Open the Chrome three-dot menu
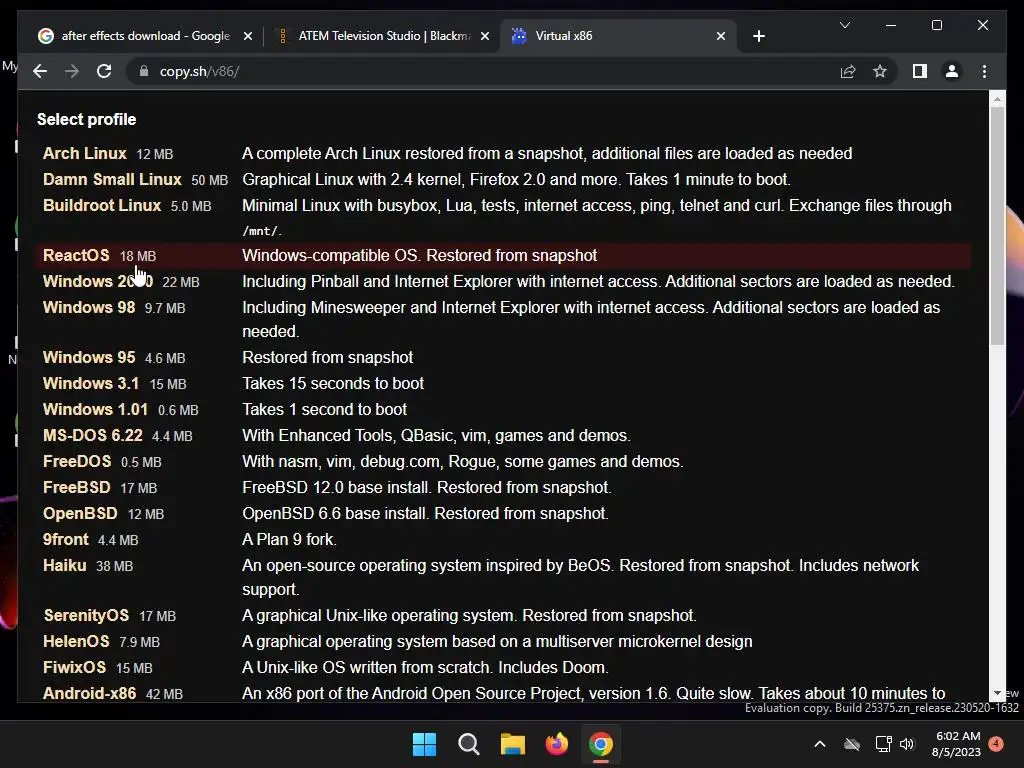The image size is (1024, 768). point(984,71)
